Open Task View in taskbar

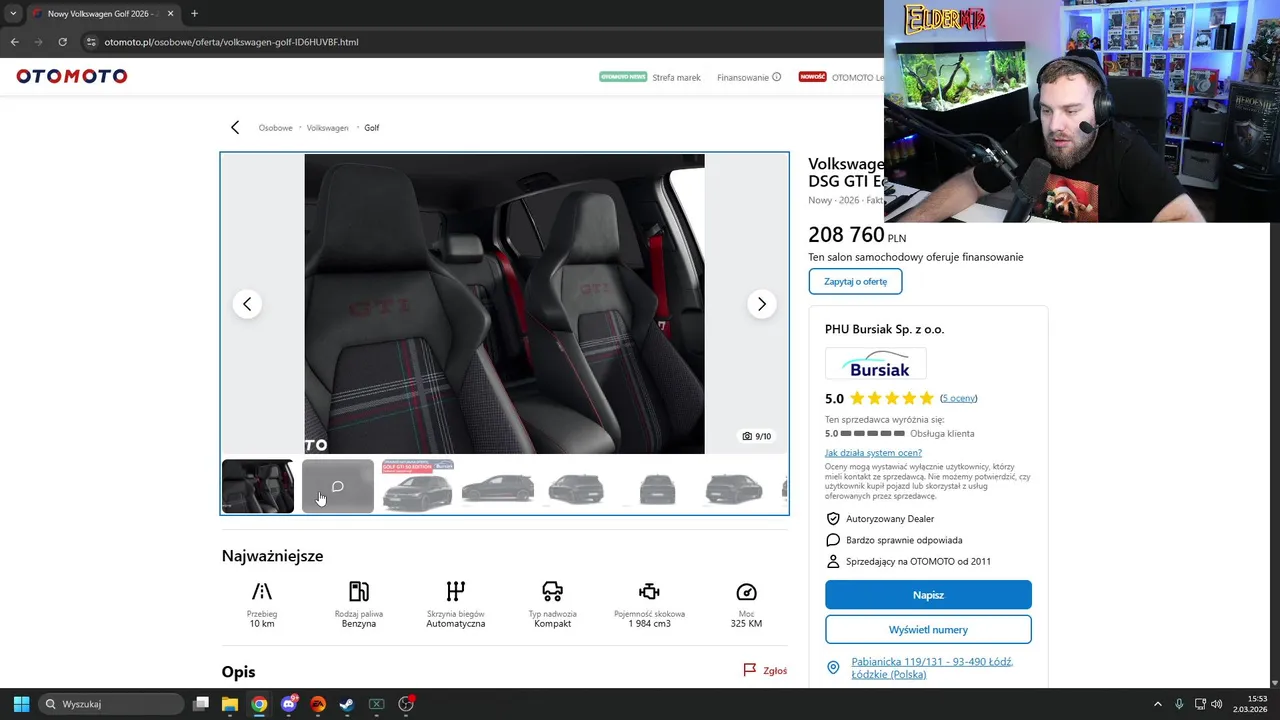201,704
